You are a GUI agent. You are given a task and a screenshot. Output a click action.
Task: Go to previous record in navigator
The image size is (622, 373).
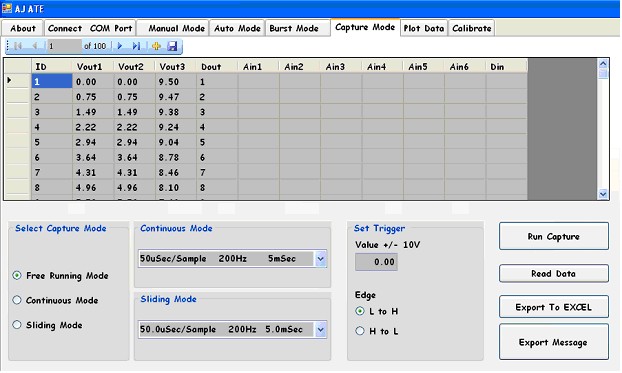[35, 46]
